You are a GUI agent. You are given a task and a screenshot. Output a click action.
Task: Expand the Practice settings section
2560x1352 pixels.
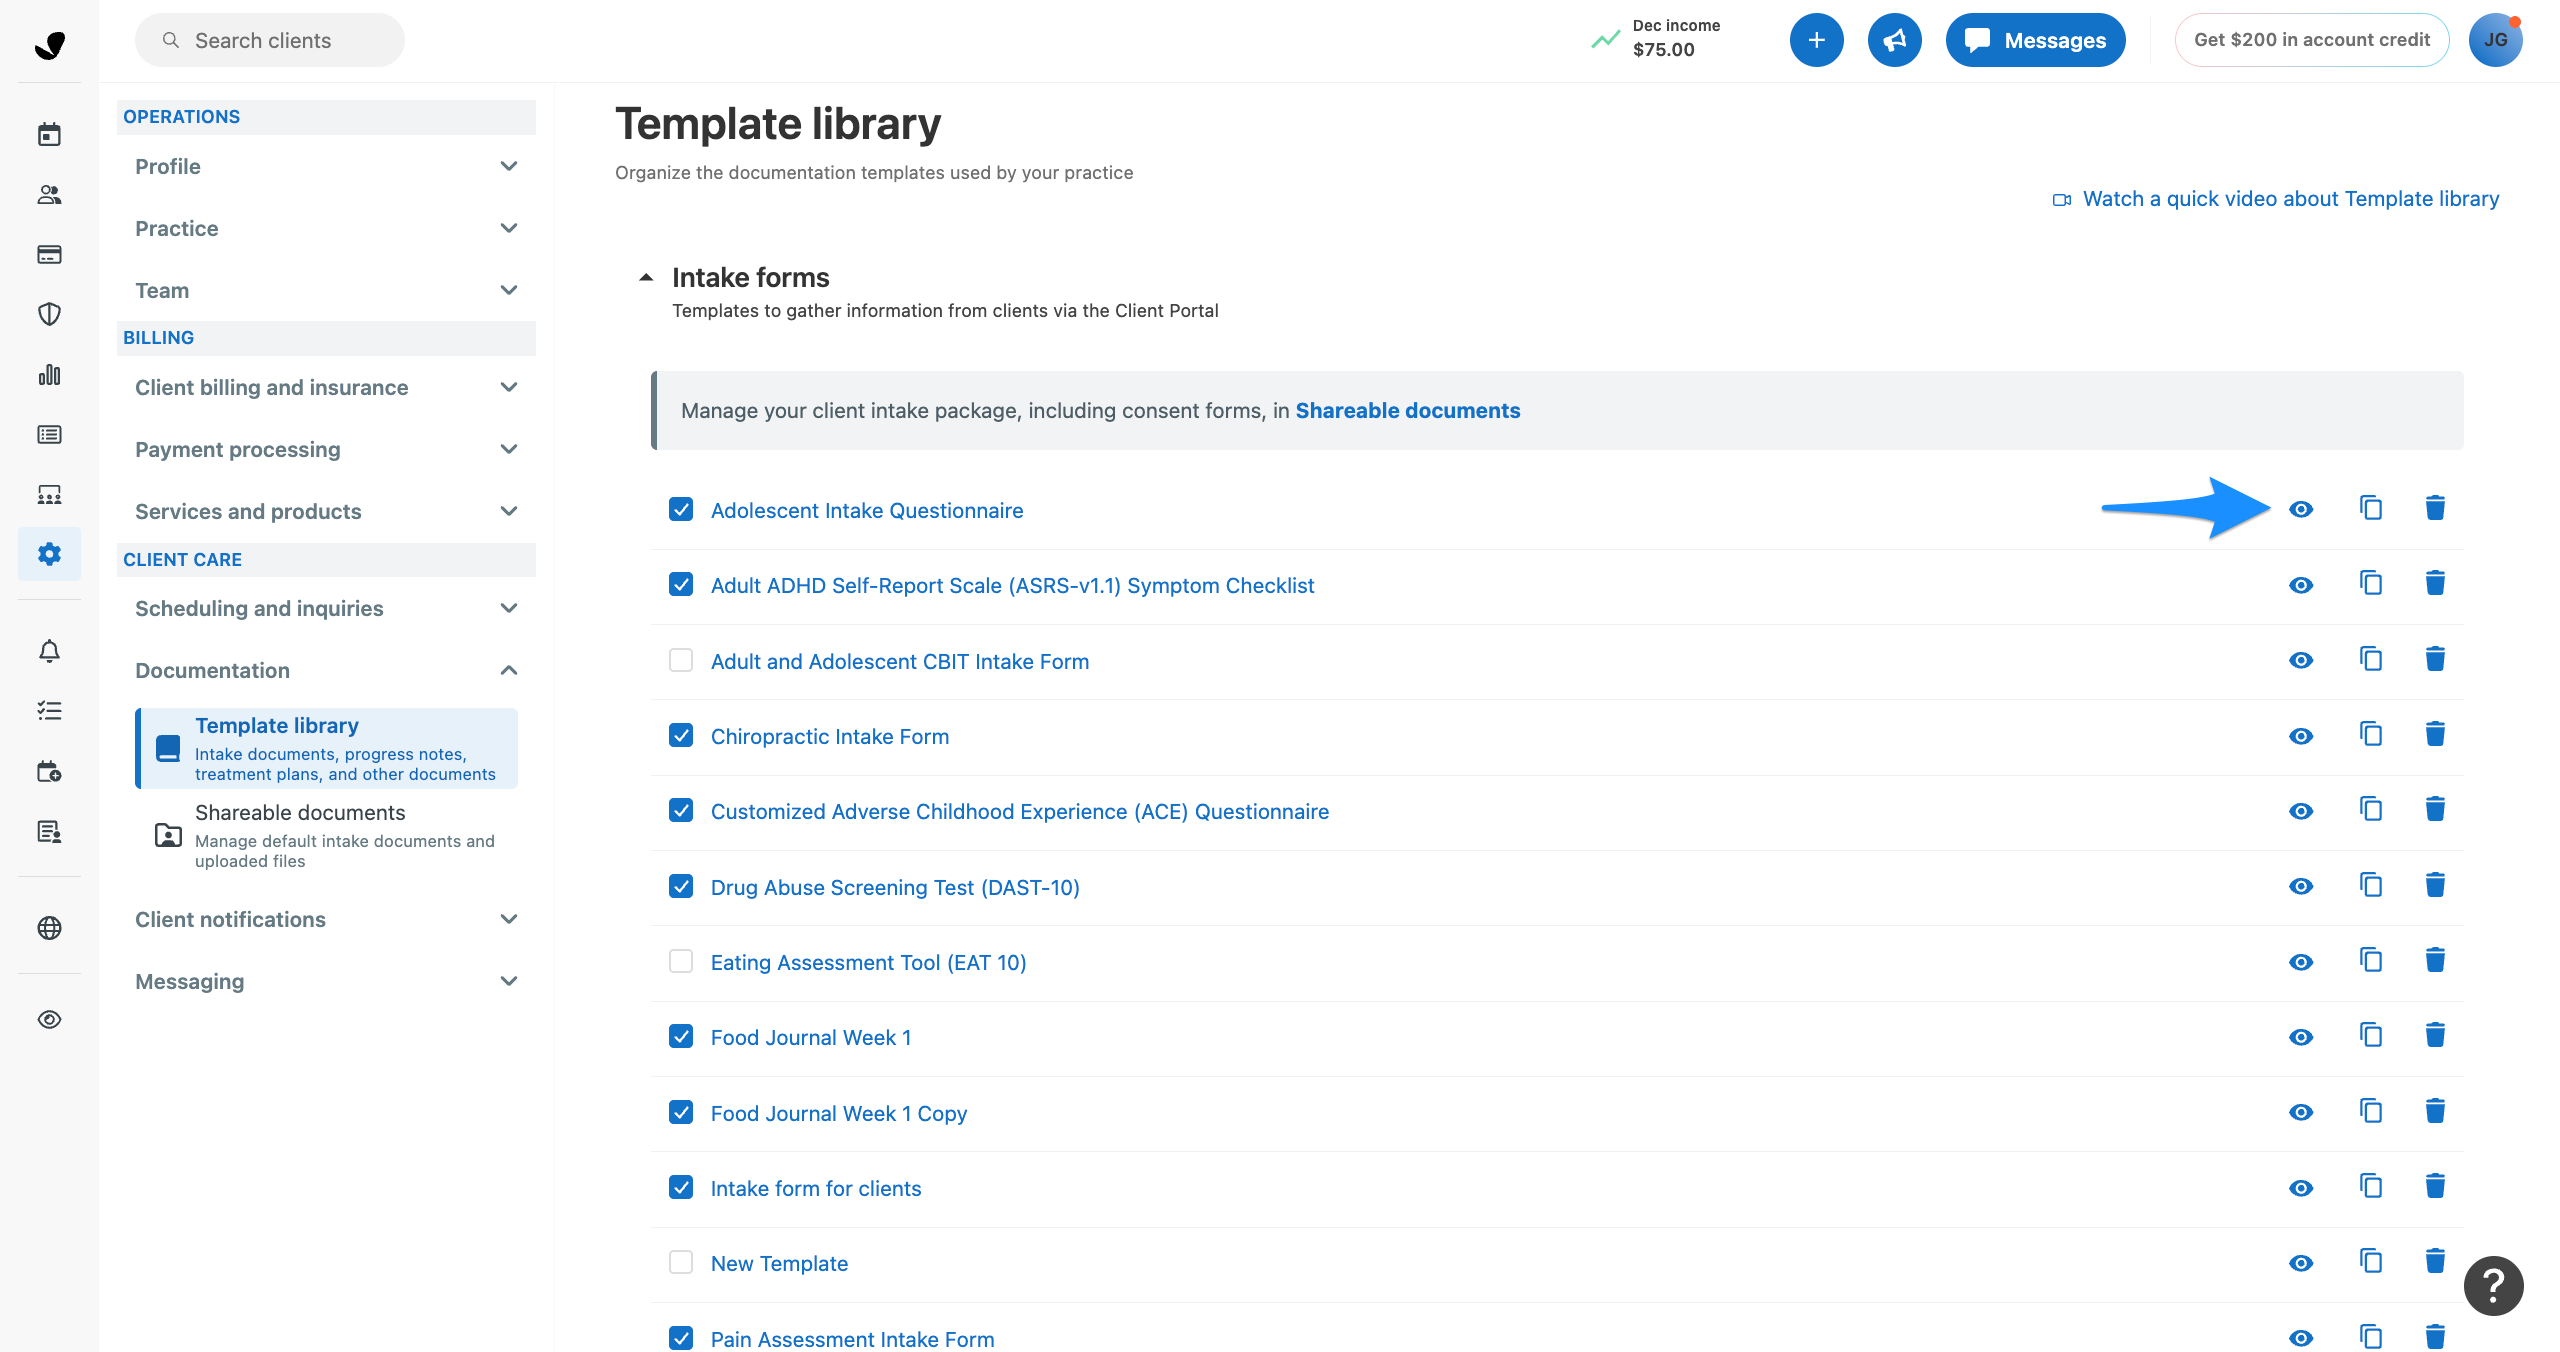326,228
